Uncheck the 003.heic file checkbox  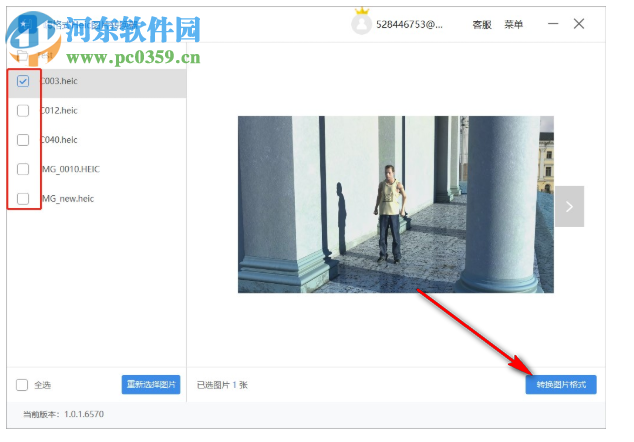pyautogui.click(x=23, y=81)
